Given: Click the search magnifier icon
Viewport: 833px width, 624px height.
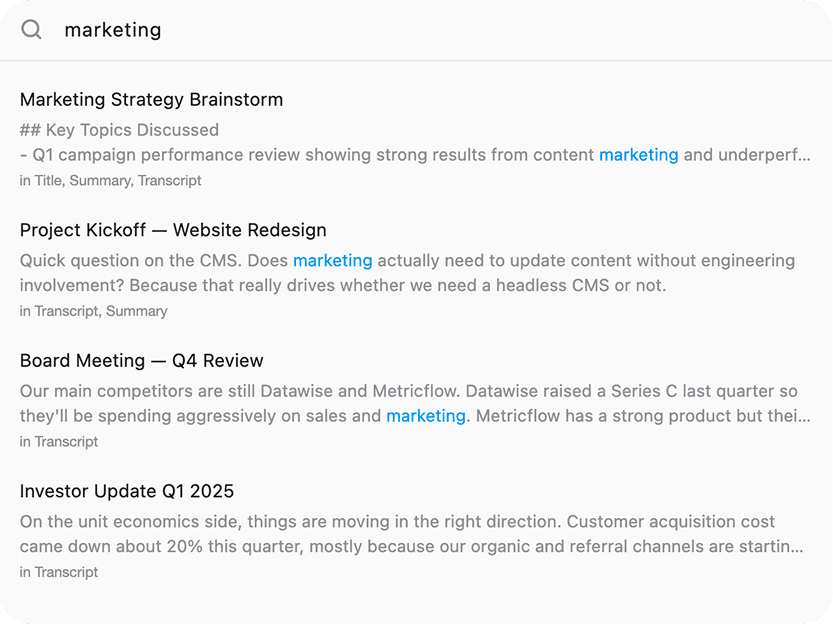Looking at the screenshot, I should point(32,30).
